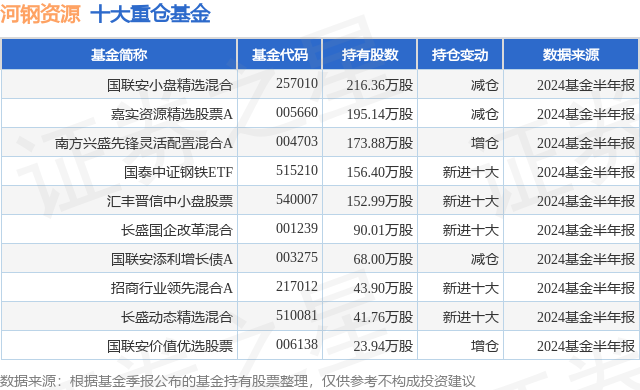Image resolution: width=640 pixels, height=390 pixels.
Task: Select fund code 003275
Action: 297,257
